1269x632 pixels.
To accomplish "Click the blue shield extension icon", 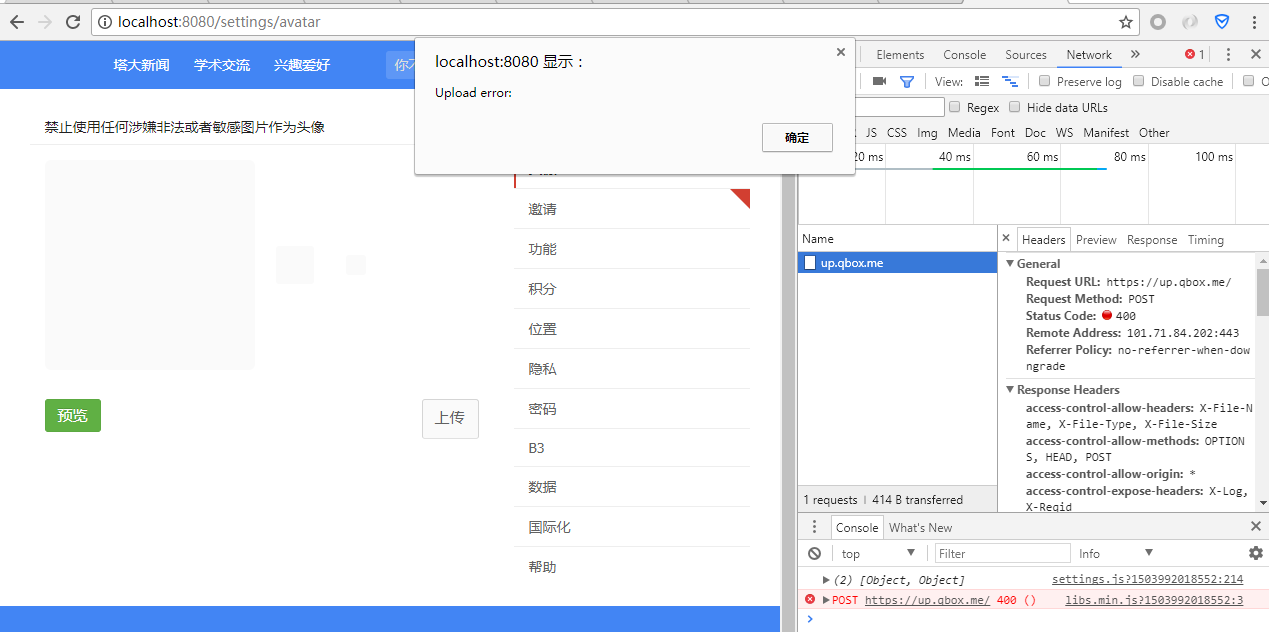I will click(1222, 21).
